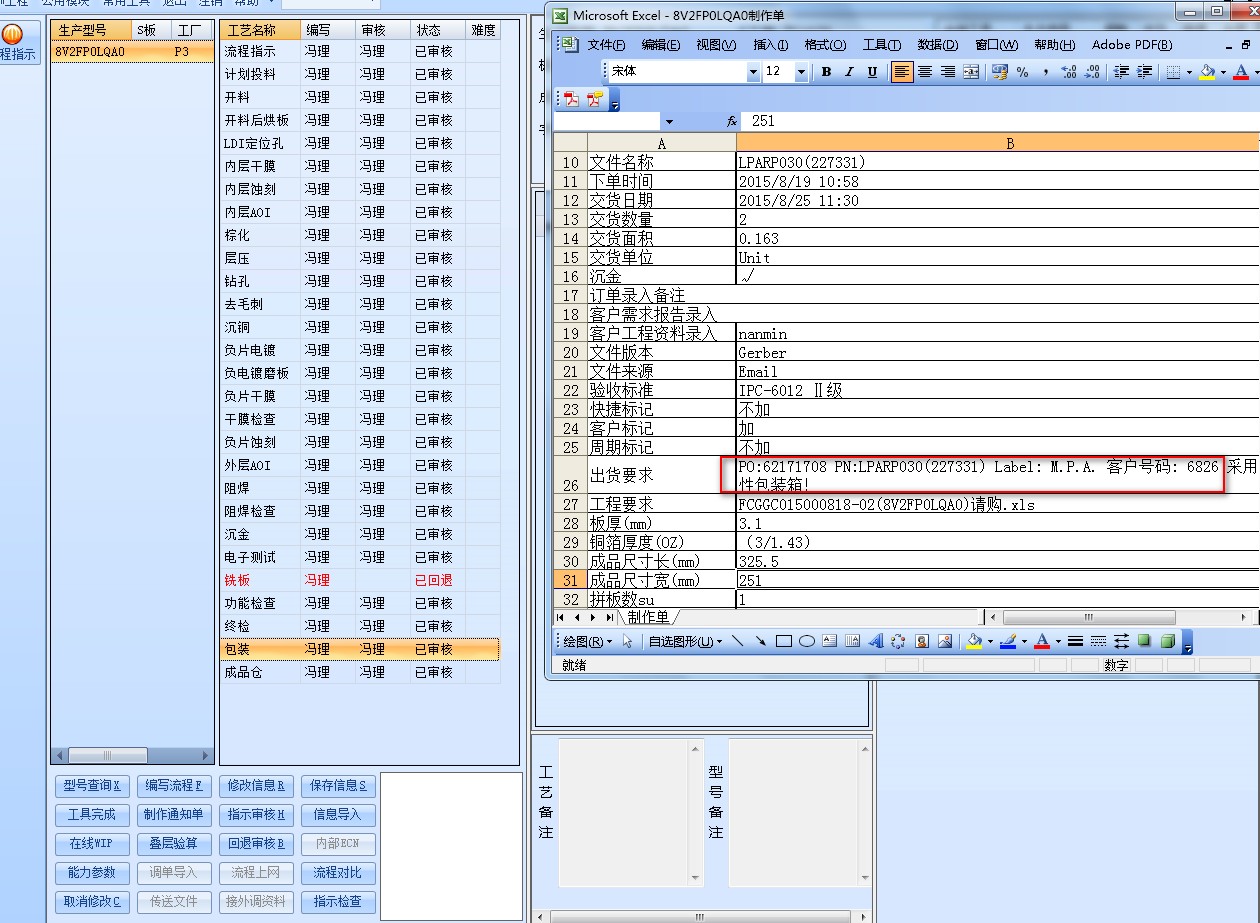The image size is (1260, 923).
Task: Select the center alignment icon
Action: [x=925, y=72]
